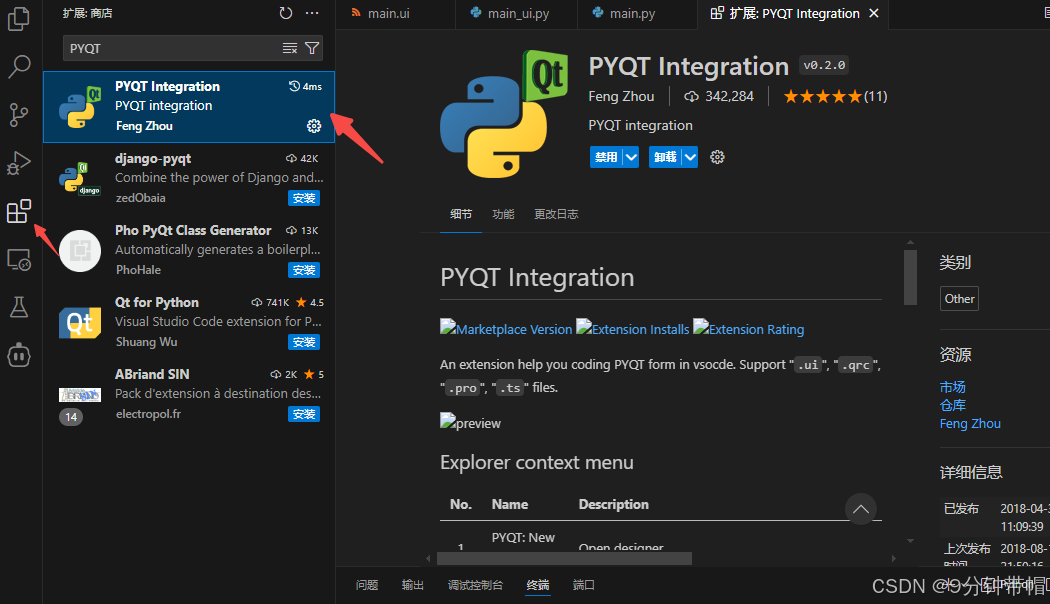The image size is (1050, 604).
Task: Click the Qt for Python extension logo
Action: pyautogui.click(x=80, y=323)
